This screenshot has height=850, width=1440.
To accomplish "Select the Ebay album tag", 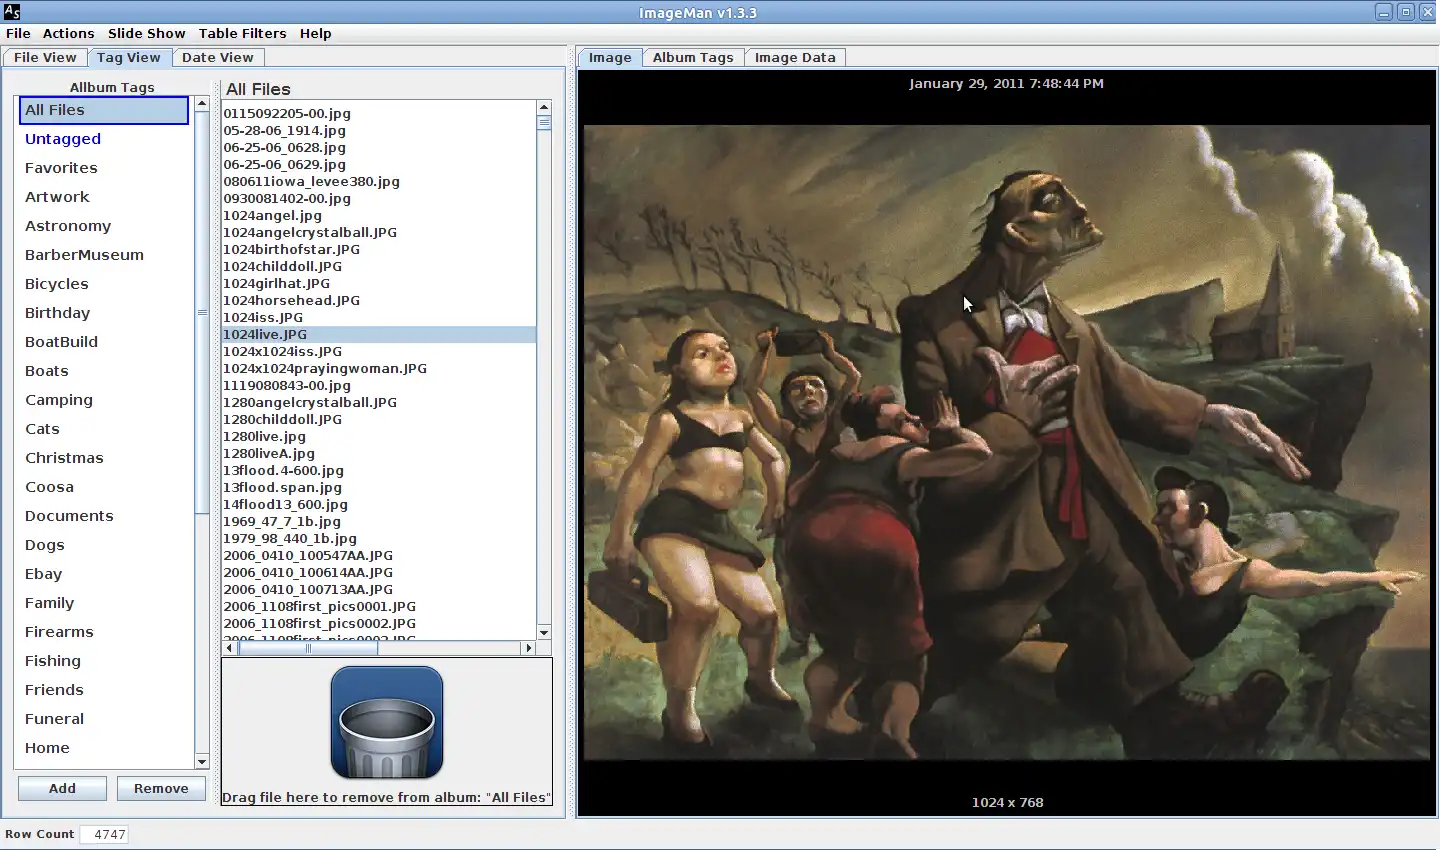I will (x=104, y=574).
